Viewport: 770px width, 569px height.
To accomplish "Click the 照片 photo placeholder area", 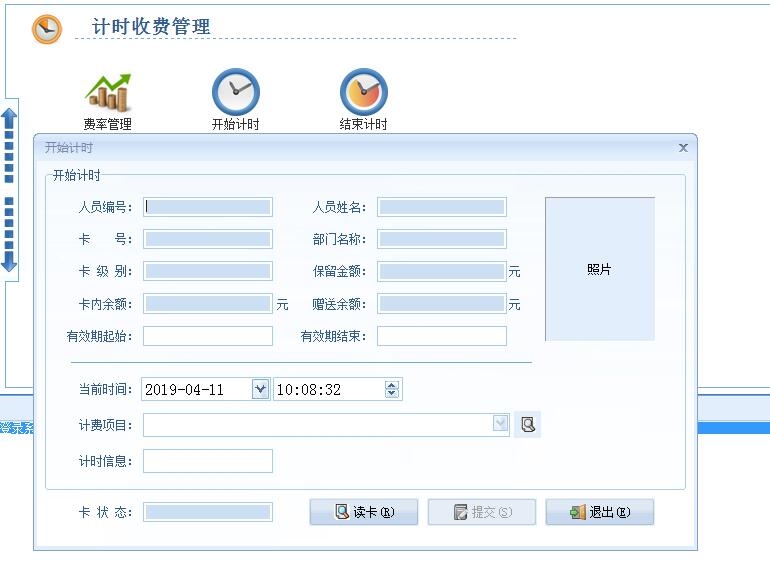I will (599, 269).
